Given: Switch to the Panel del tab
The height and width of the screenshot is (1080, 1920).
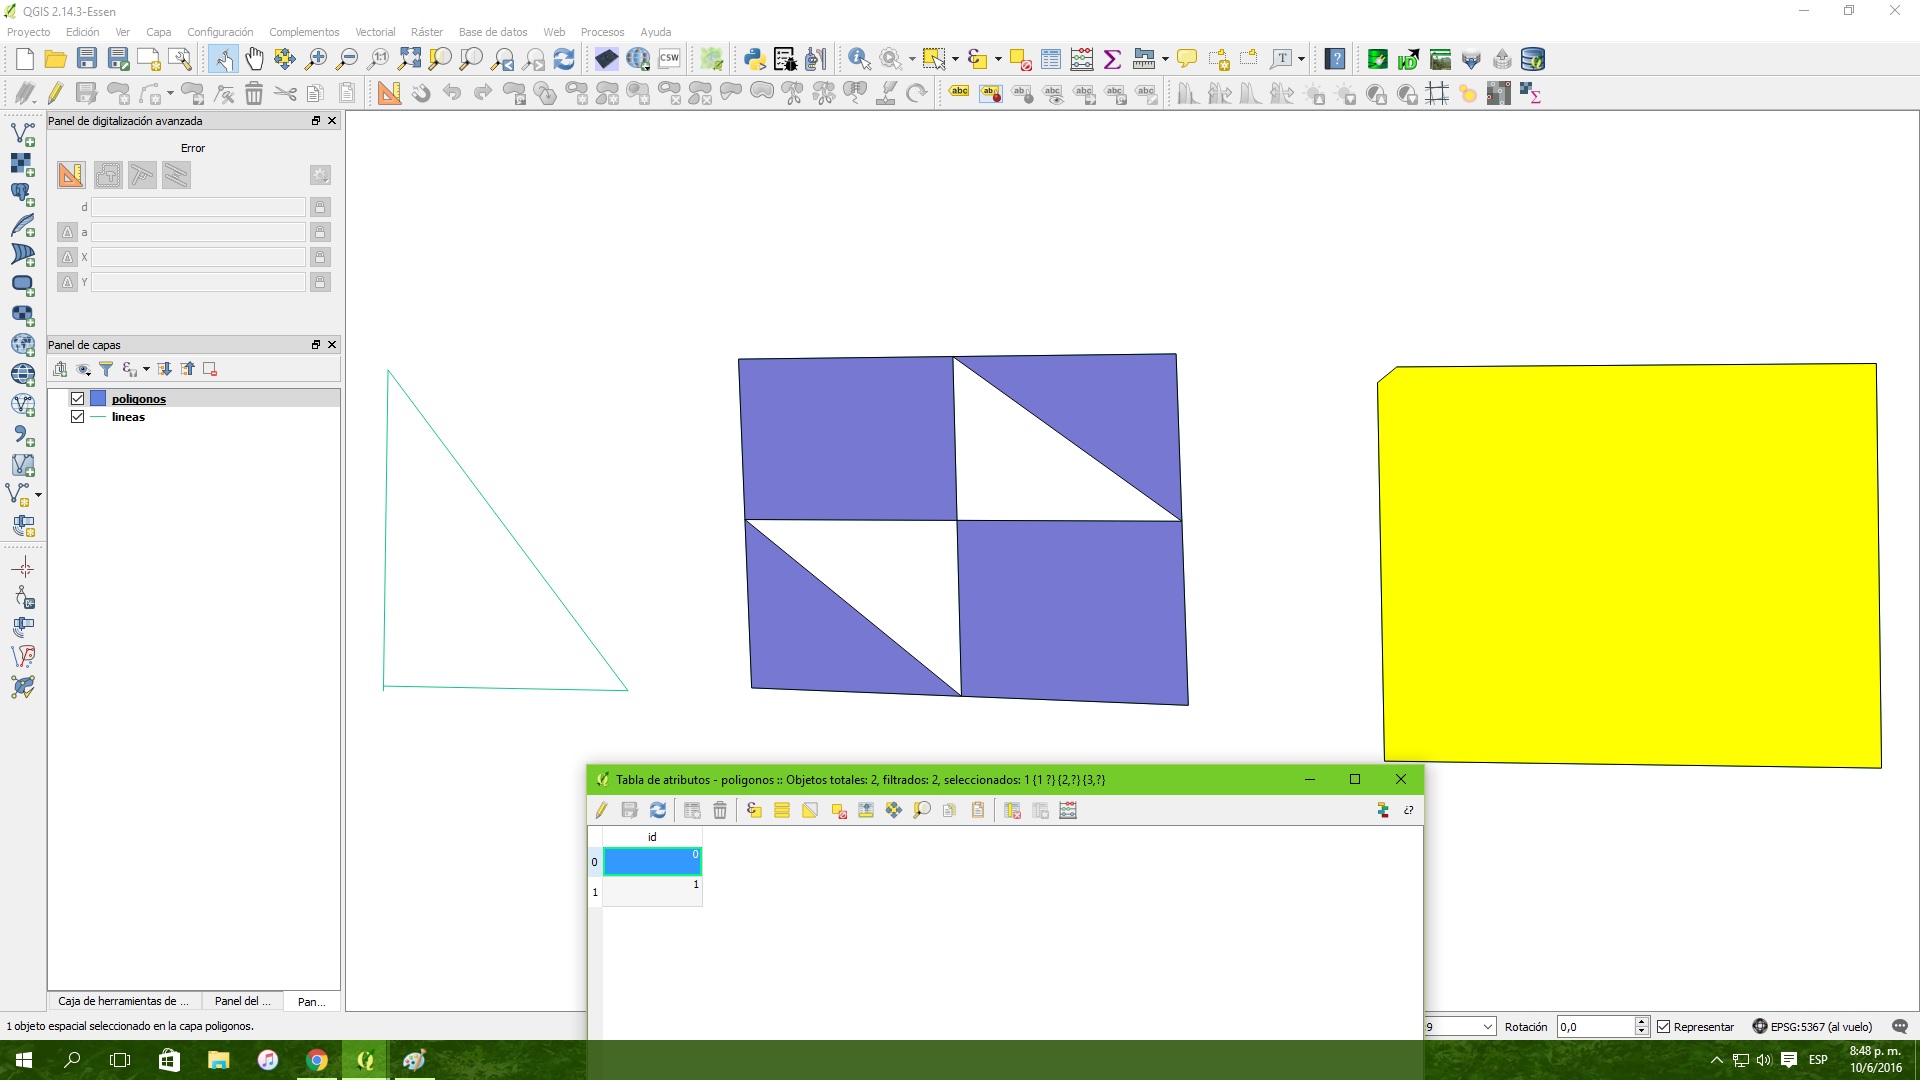Looking at the screenshot, I should [242, 1001].
